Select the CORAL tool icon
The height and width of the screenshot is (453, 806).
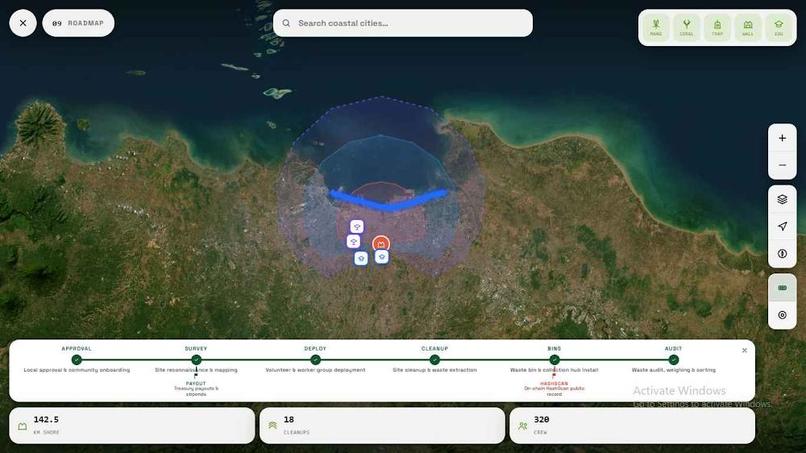click(x=687, y=27)
